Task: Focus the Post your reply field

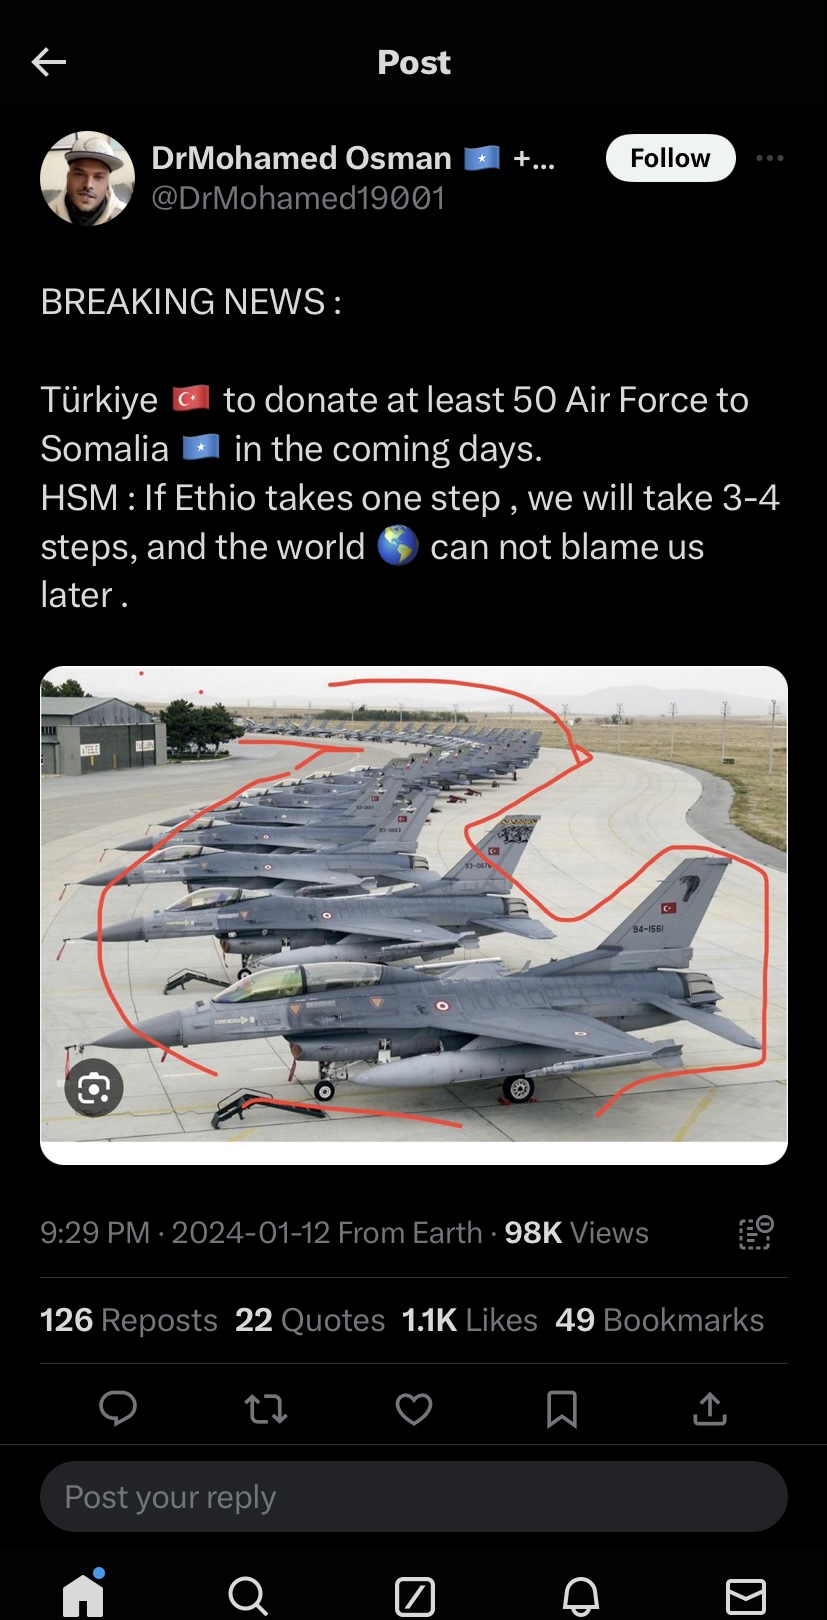Action: (414, 1497)
